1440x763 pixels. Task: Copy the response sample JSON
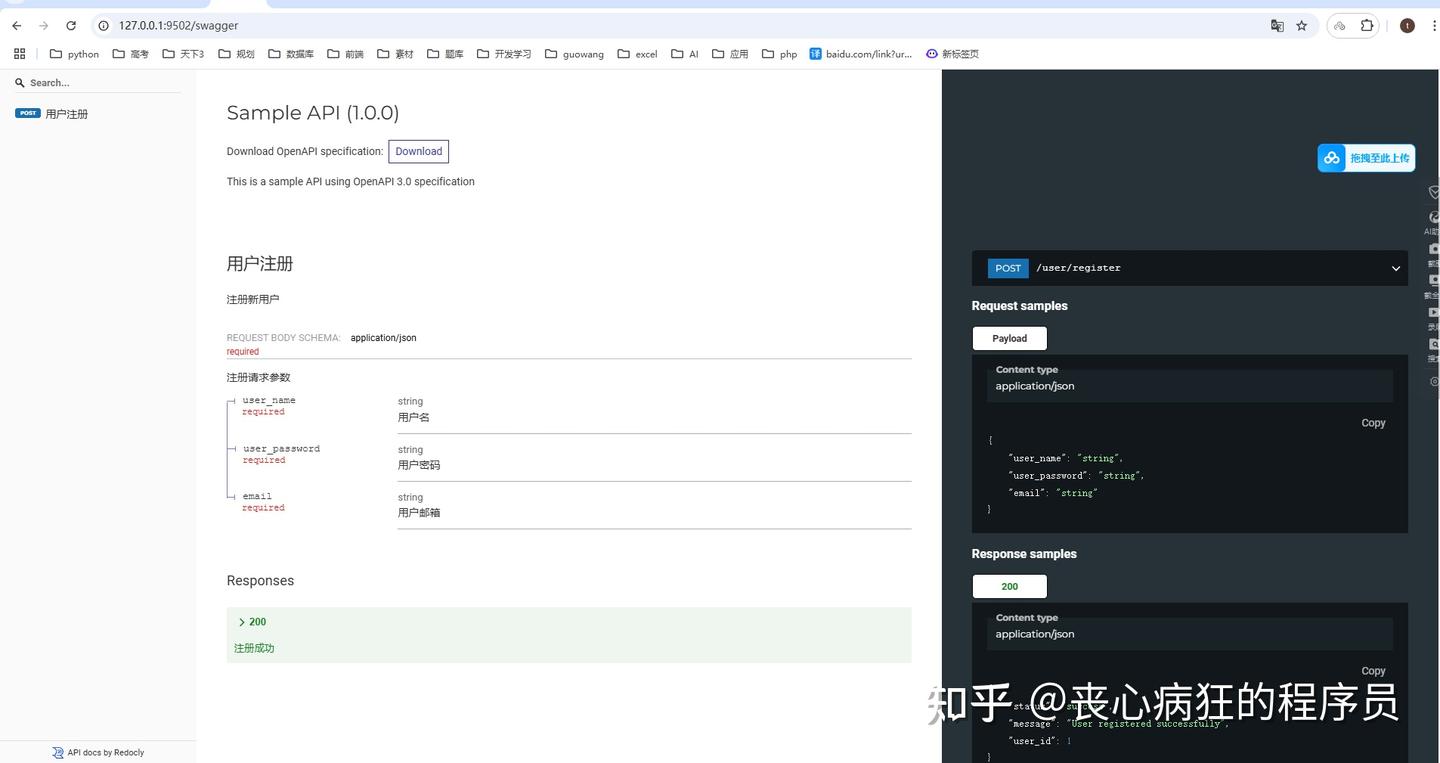tap(1373, 671)
